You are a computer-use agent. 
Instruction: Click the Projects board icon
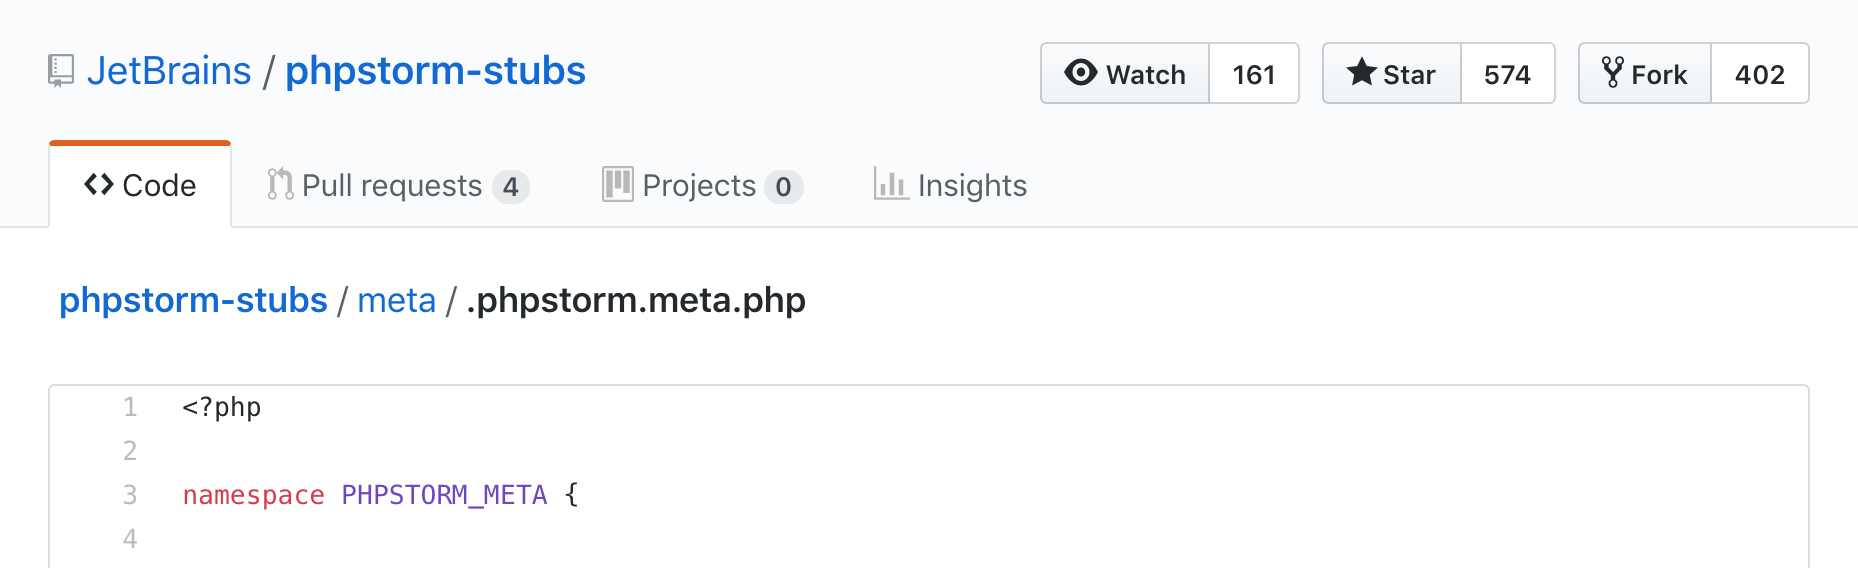coord(618,184)
